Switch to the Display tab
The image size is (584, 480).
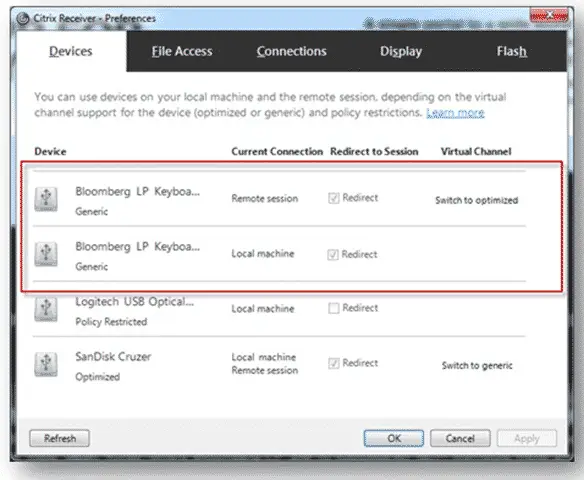[401, 51]
